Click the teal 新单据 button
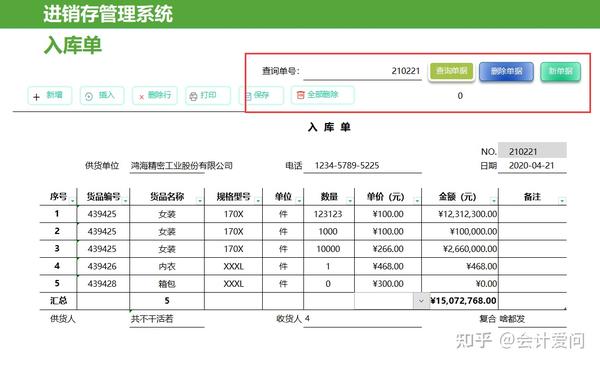Viewport: 600px width, 365px height. coord(561,72)
